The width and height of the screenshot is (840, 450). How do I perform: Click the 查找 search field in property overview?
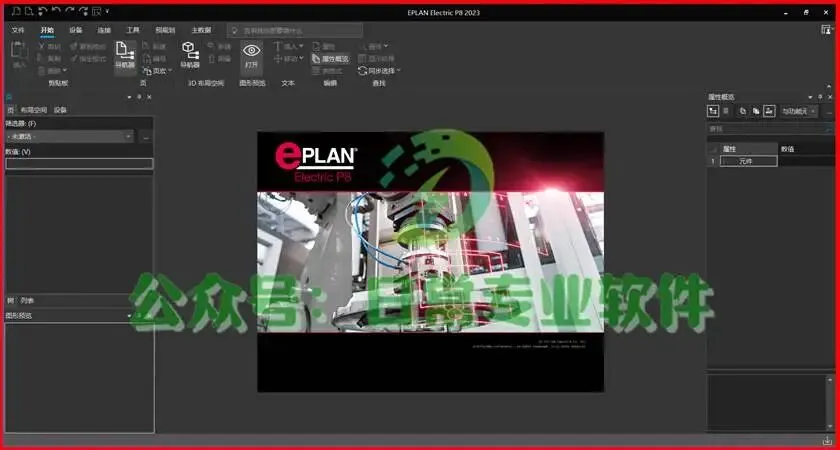(x=770, y=129)
